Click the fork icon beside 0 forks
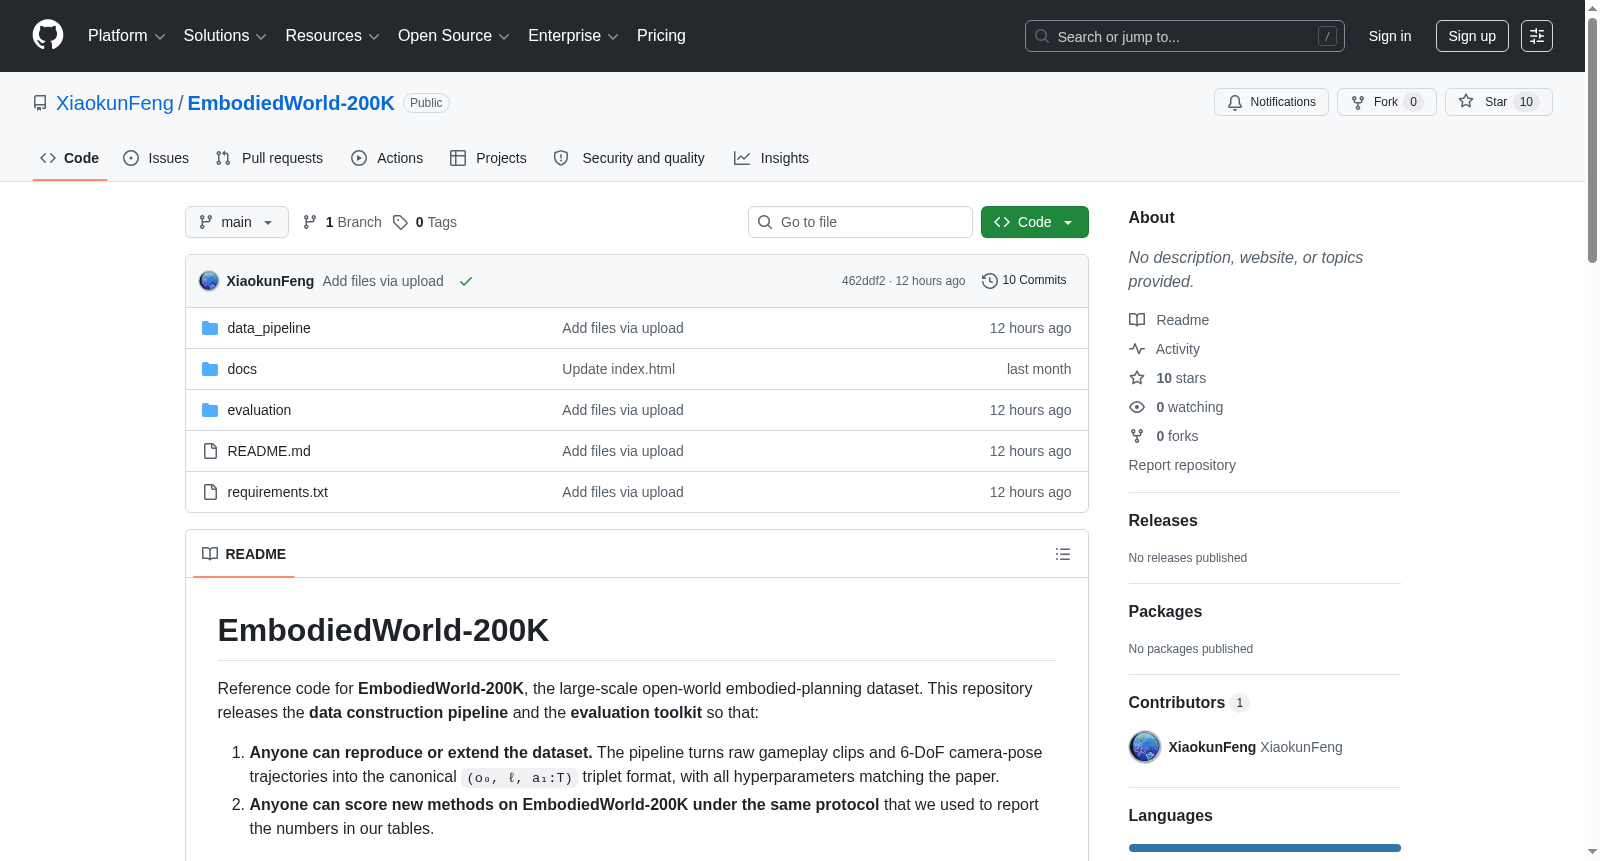Image resolution: width=1600 pixels, height=861 pixels. [1137, 436]
